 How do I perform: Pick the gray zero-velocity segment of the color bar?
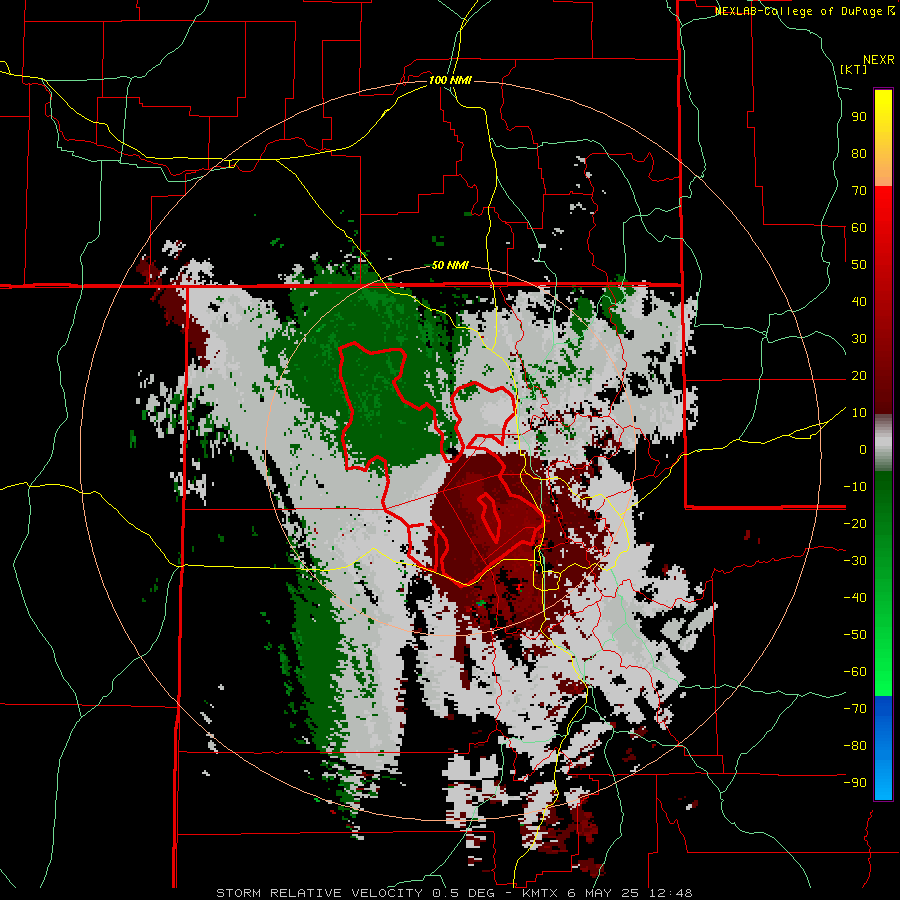pyautogui.click(x=883, y=443)
